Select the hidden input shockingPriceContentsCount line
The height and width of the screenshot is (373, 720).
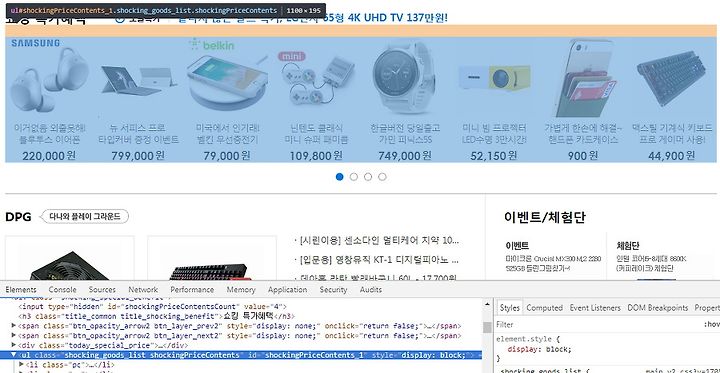152,306
